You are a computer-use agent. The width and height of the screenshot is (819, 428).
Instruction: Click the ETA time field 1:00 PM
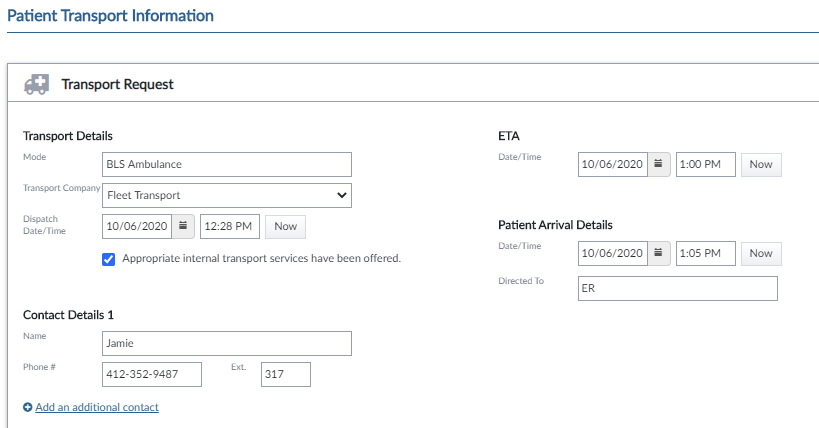point(706,164)
